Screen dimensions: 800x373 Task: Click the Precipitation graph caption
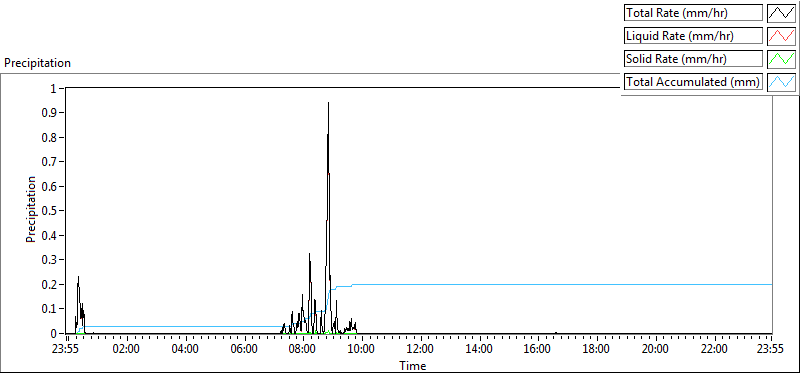37,63
